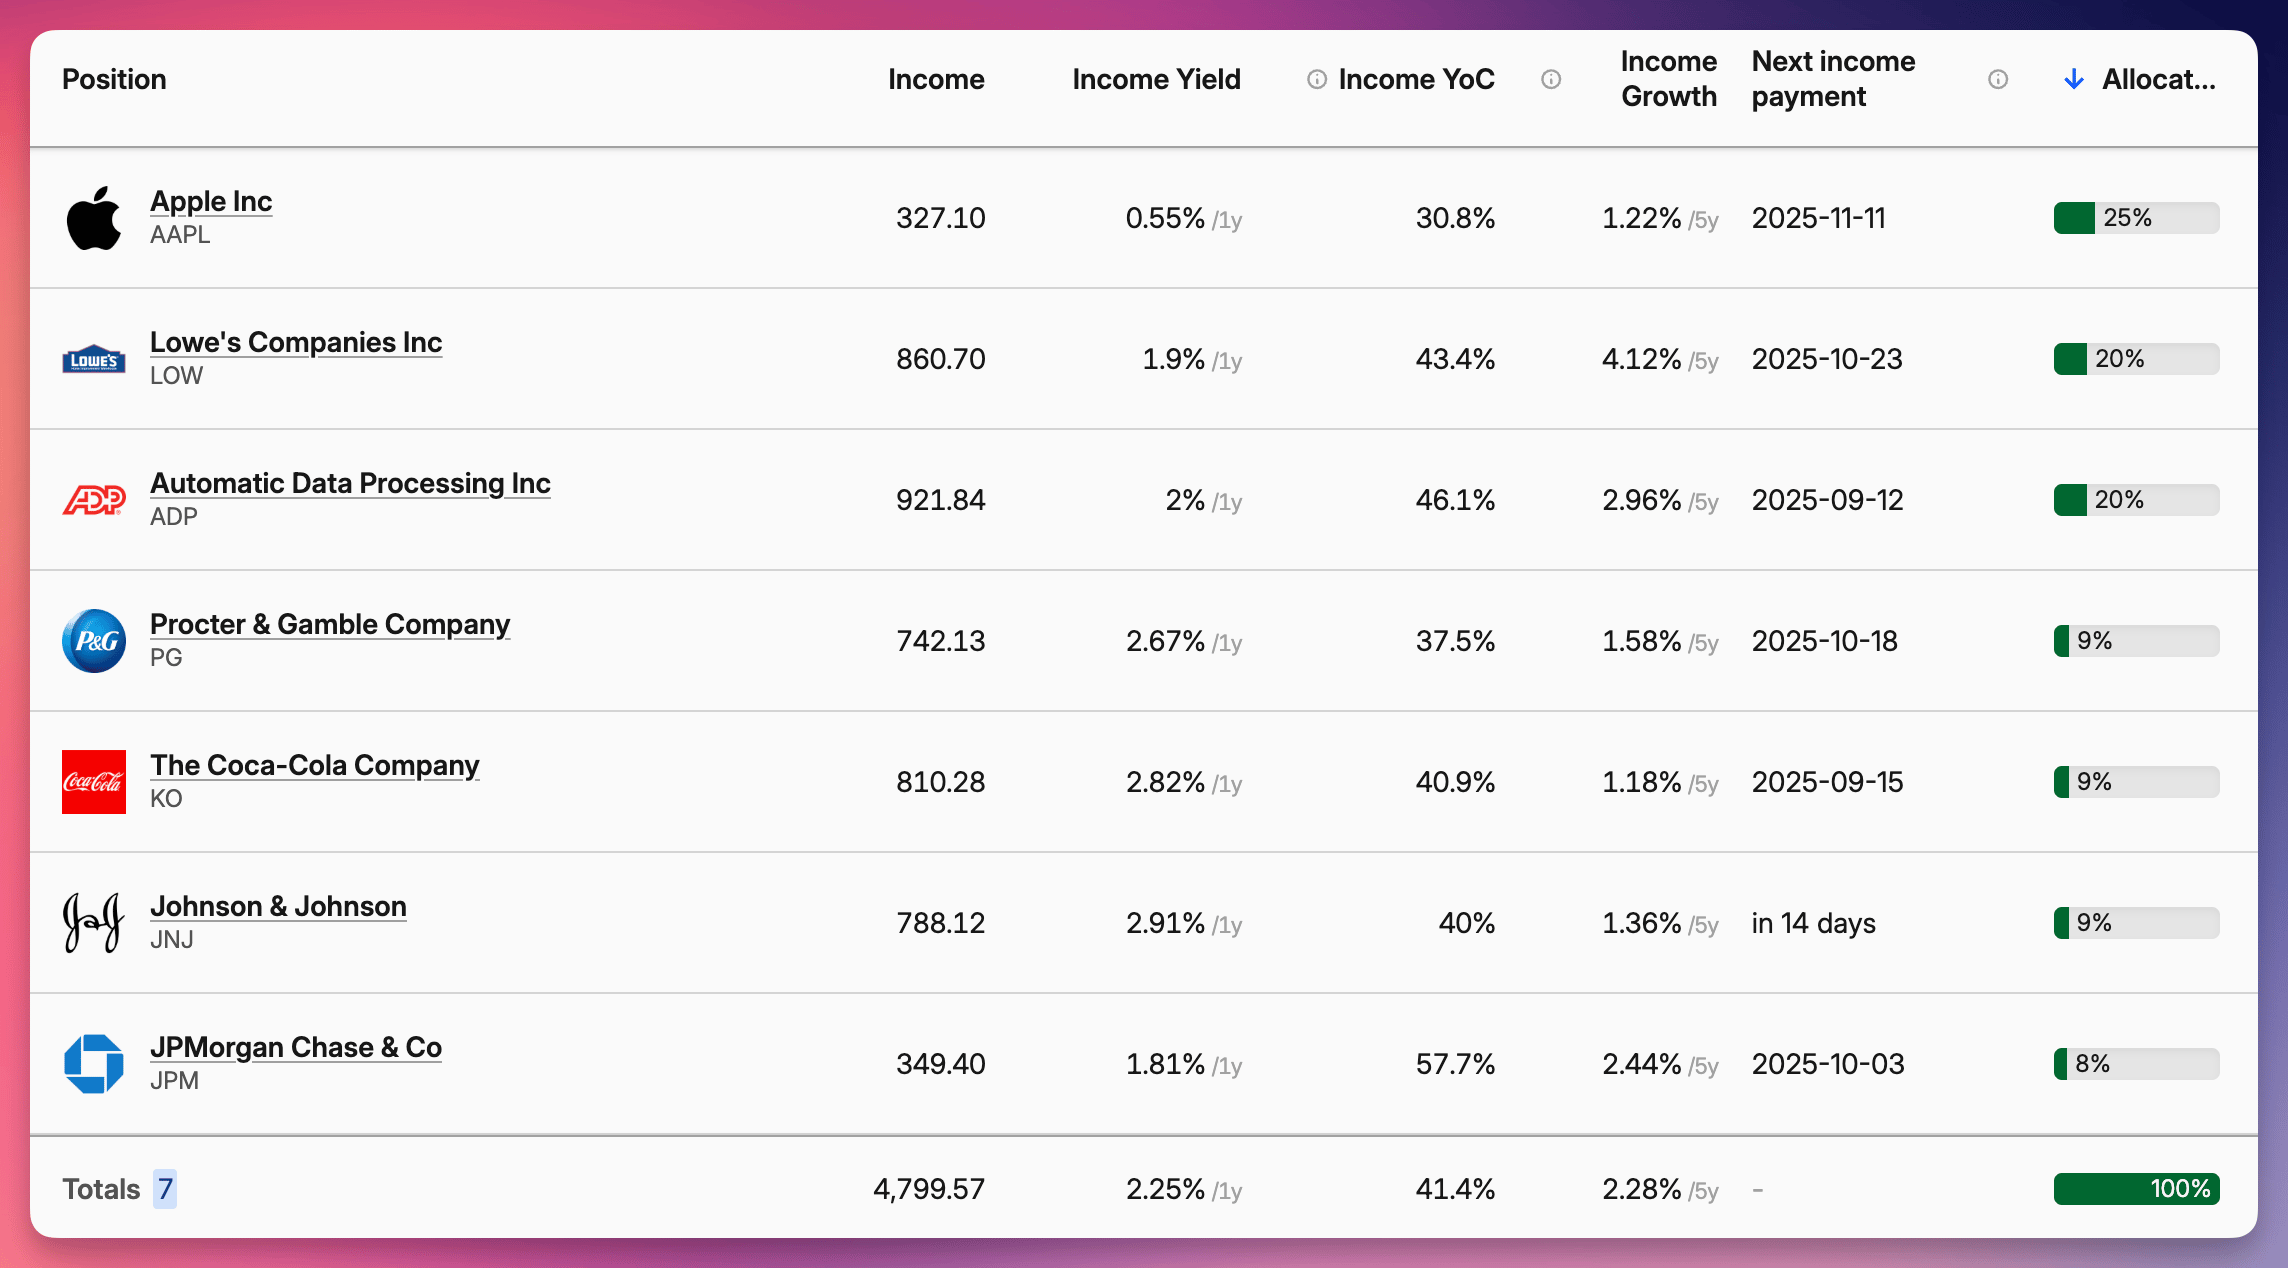Click Lowe's next payment 2025-10-23

tap(1827, 359)
